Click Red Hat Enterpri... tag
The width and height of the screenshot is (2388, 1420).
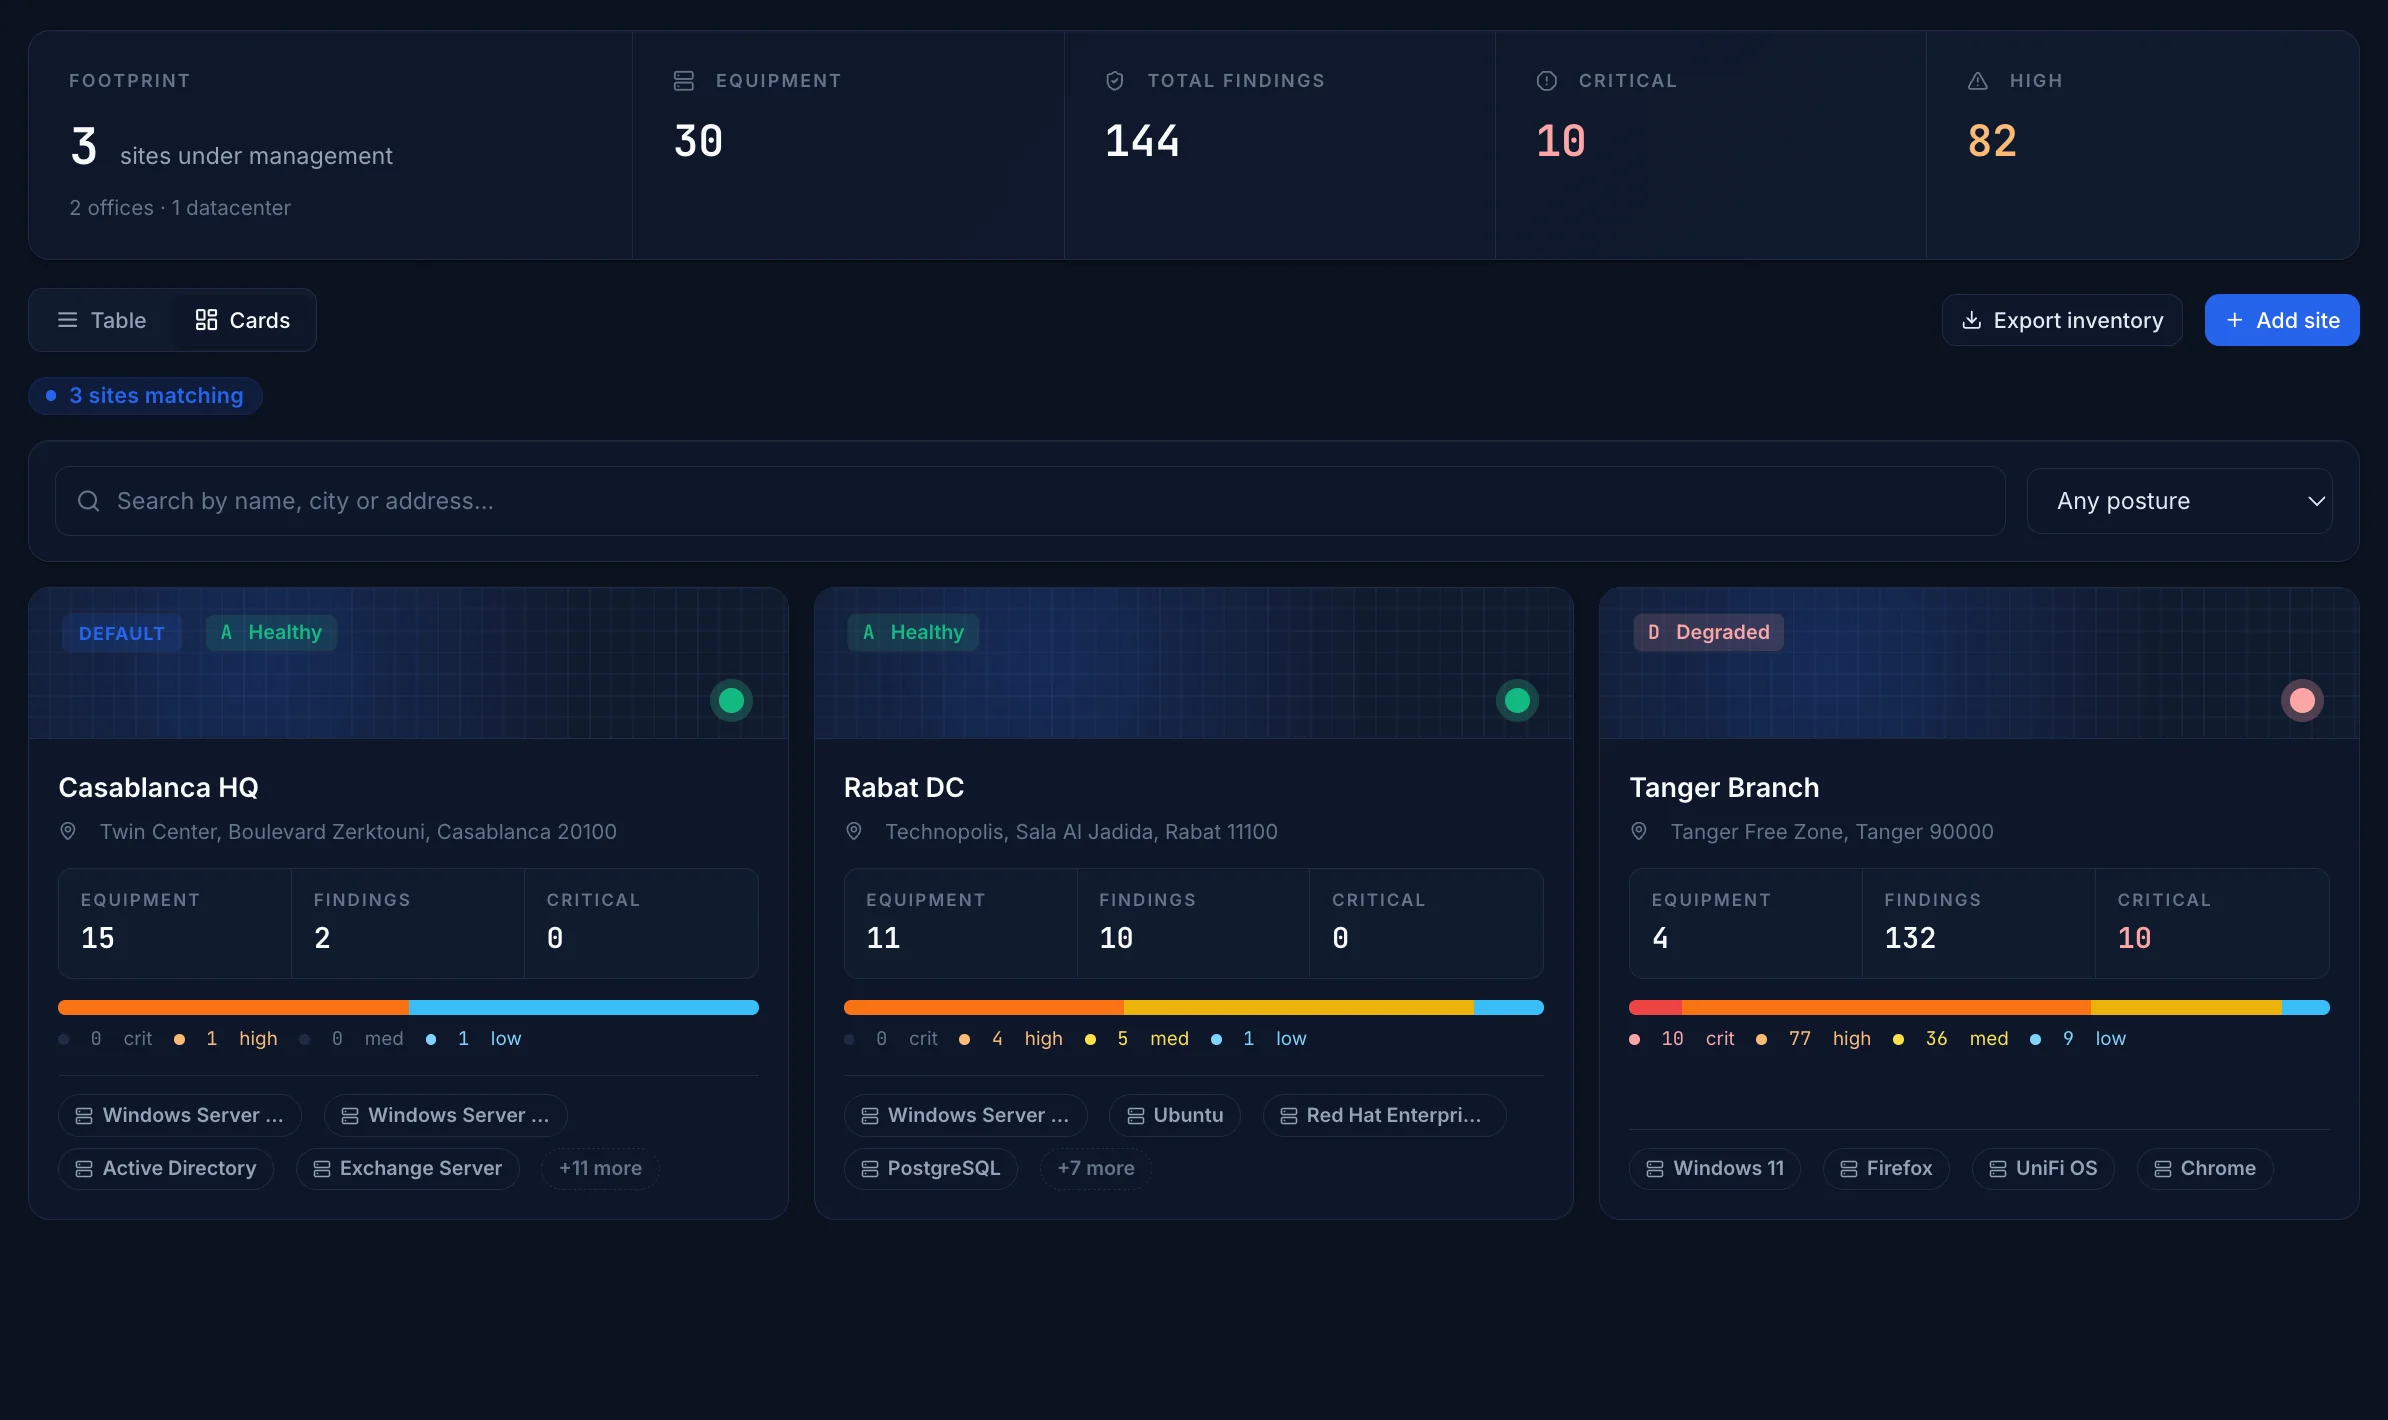(1384, 1115)
